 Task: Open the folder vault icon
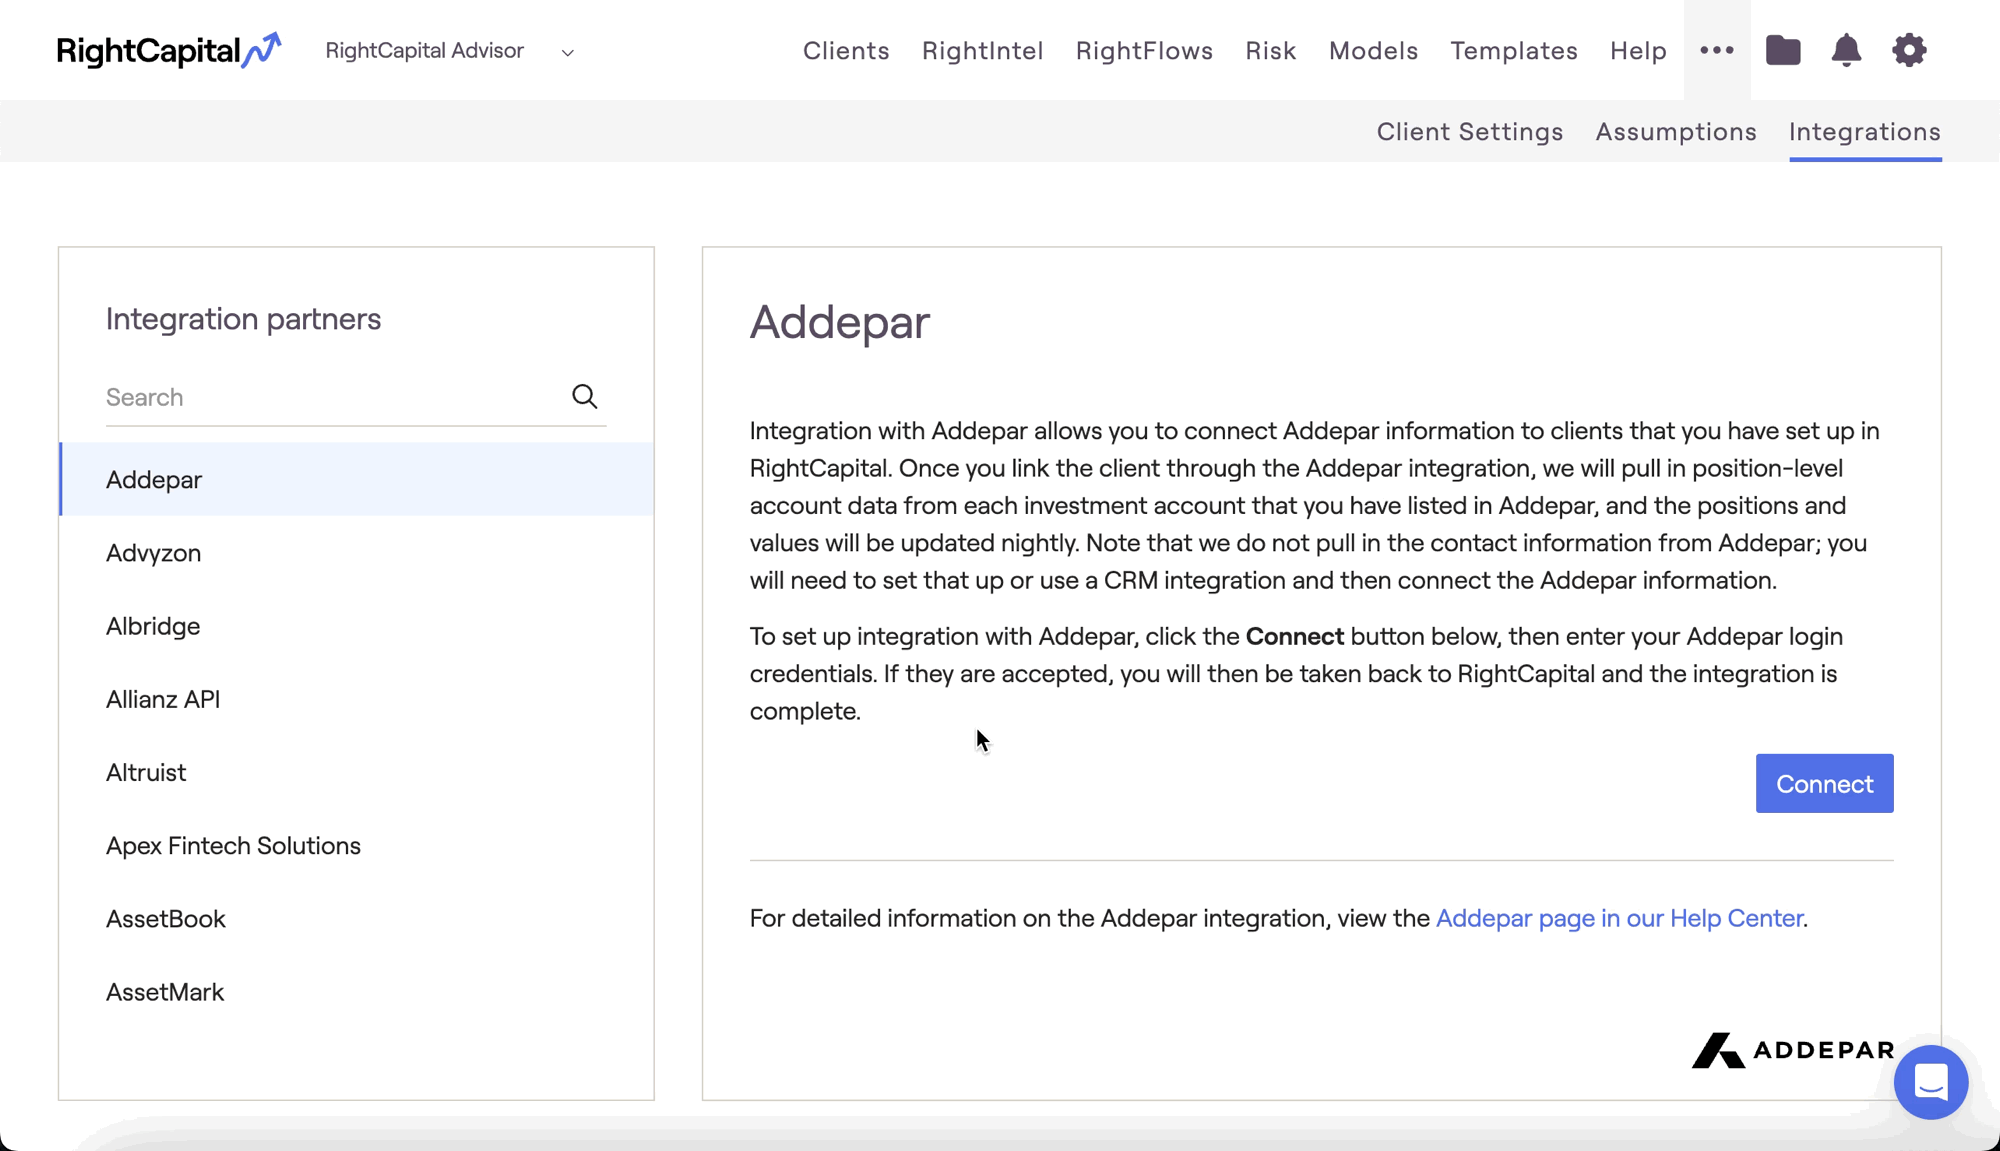click(x=1783, y=50)
